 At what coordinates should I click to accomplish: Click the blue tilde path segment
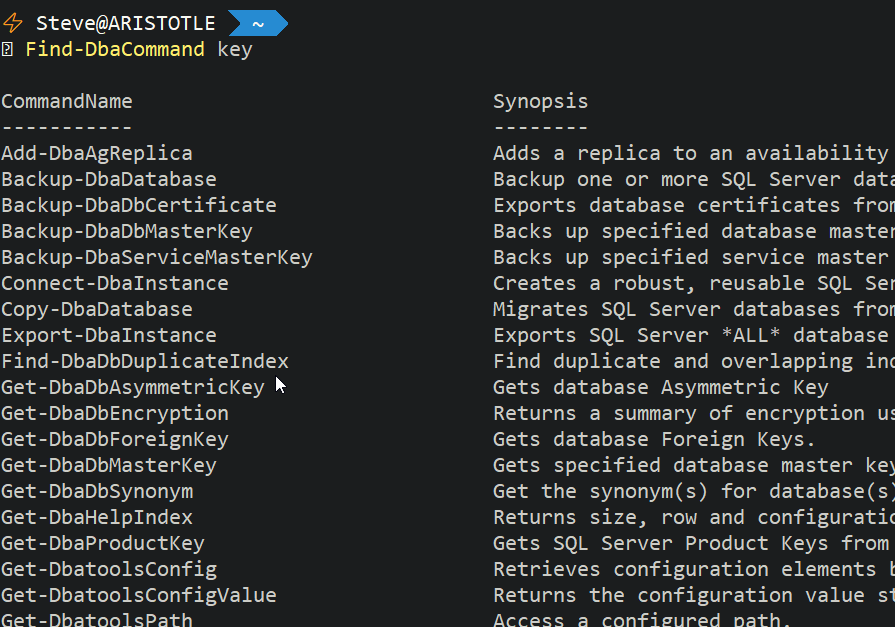point(257,23)
